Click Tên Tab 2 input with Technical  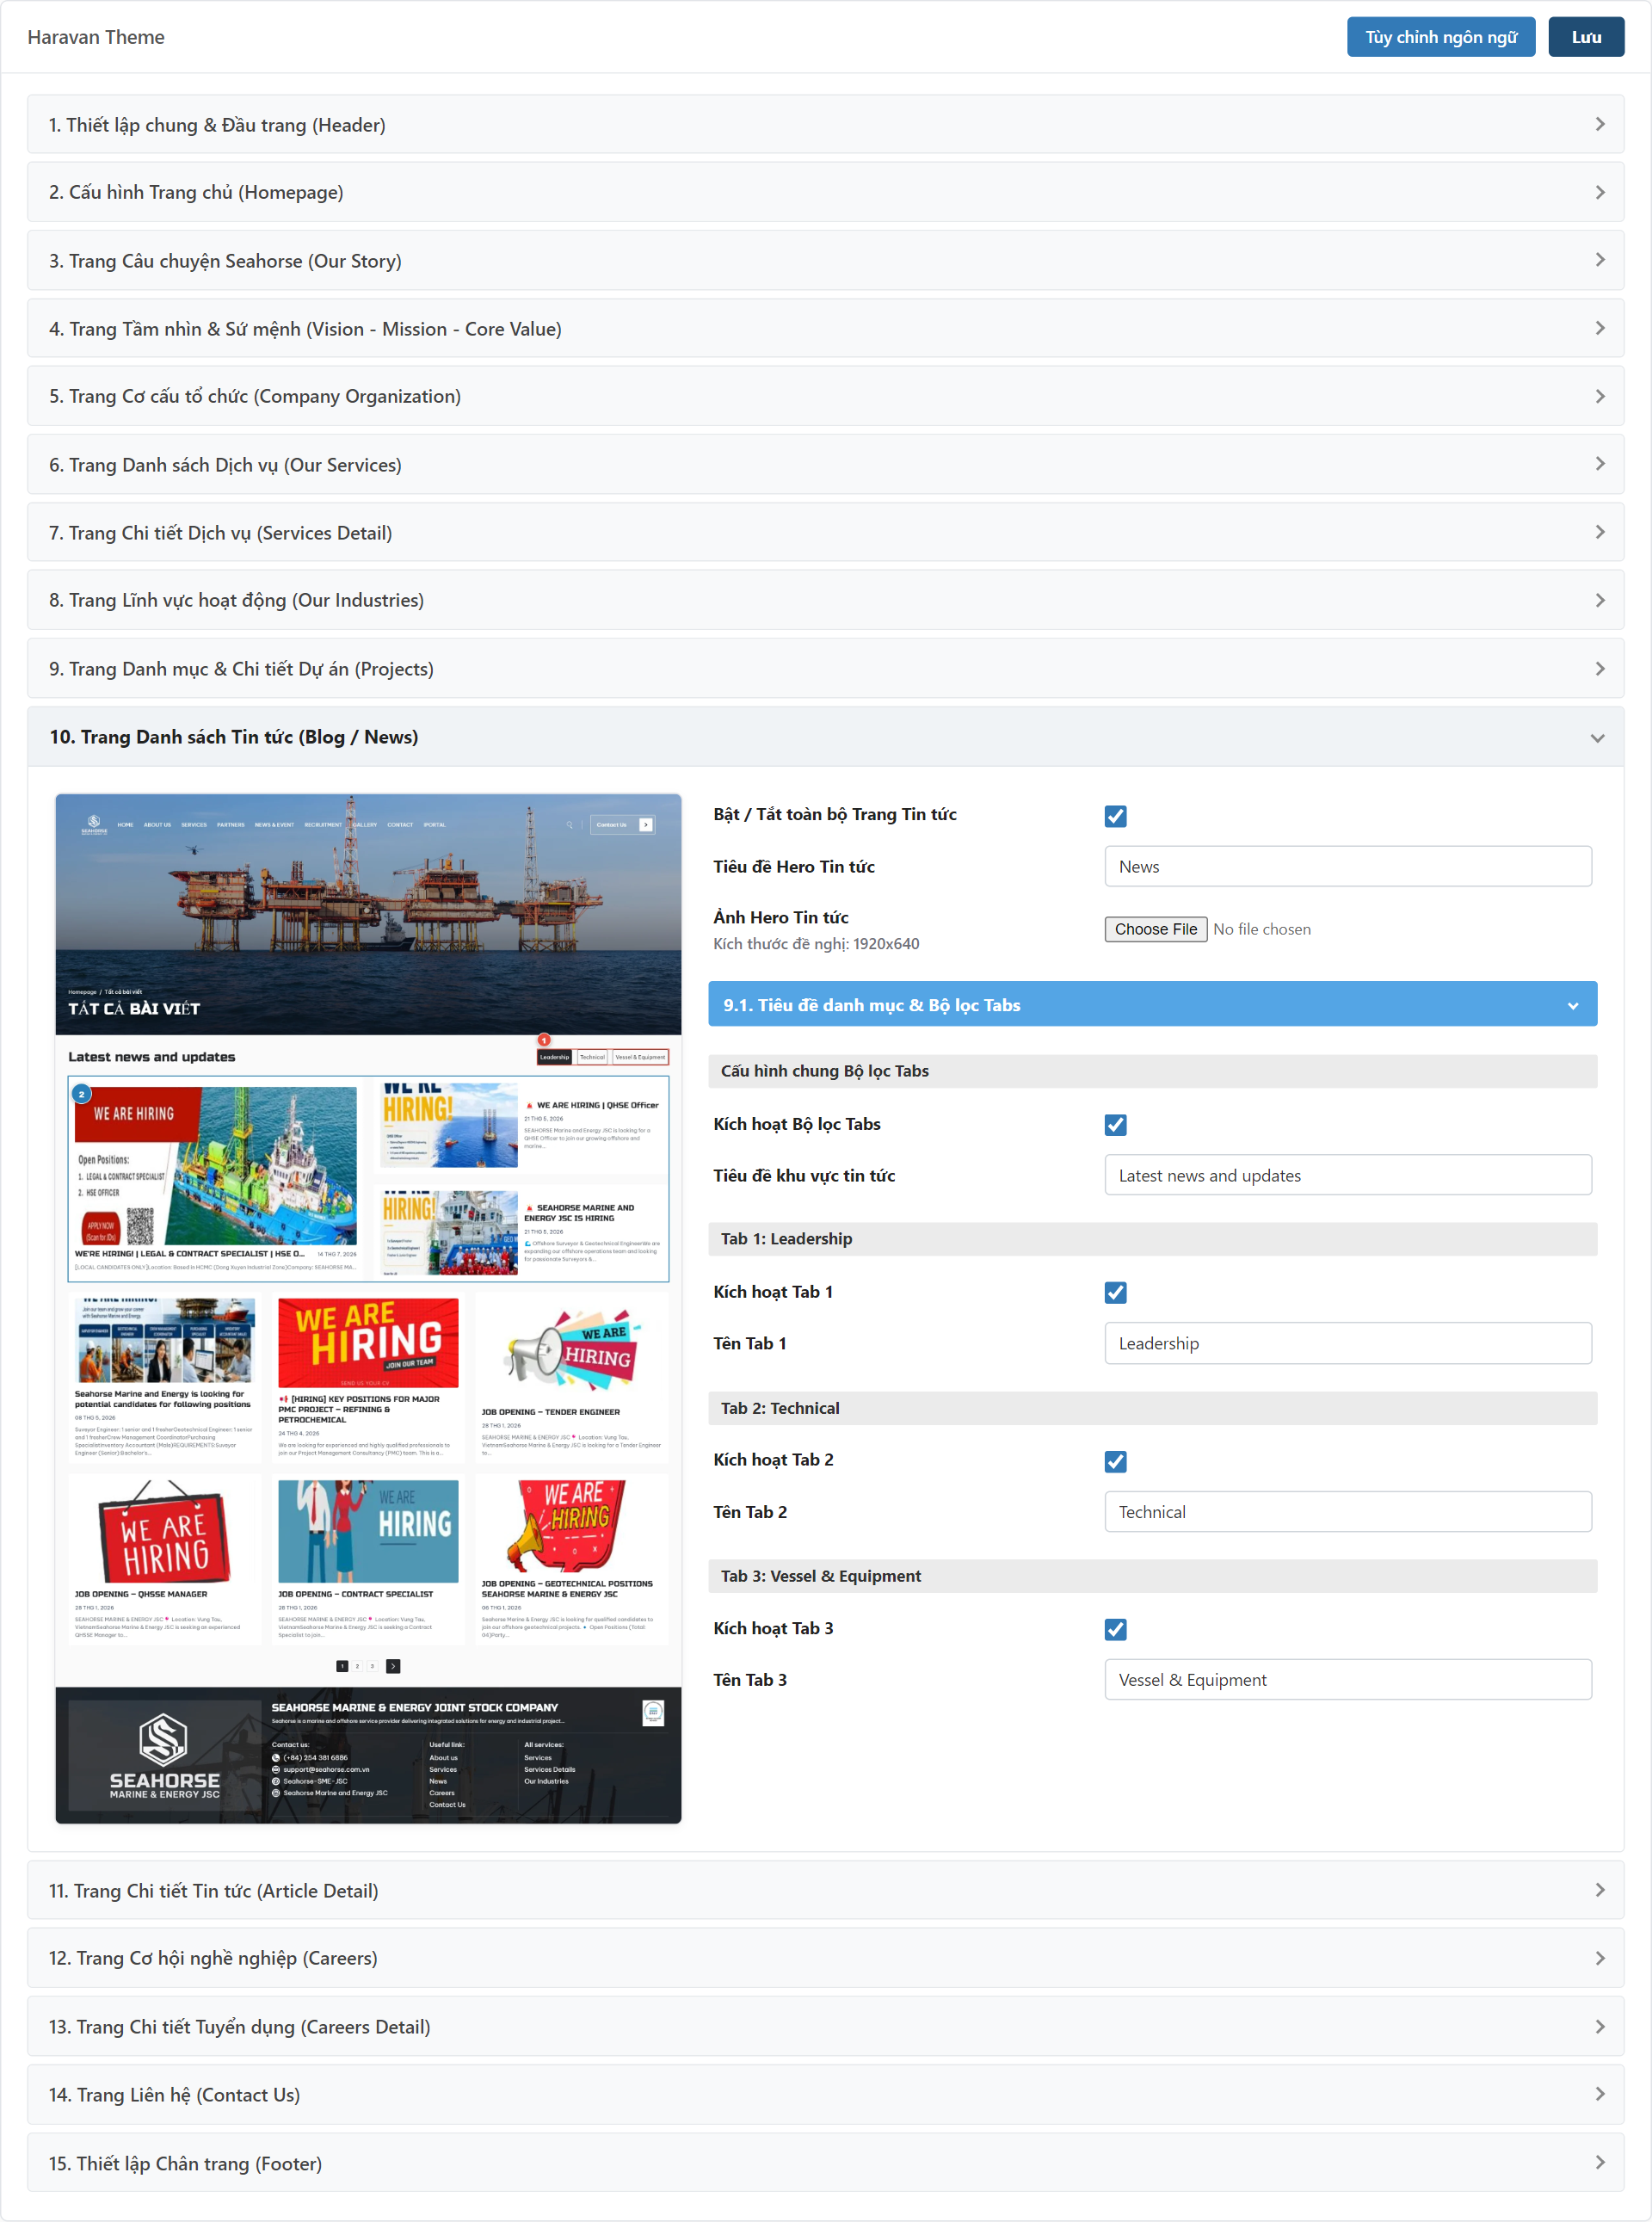click(x=1347, y=1512)
